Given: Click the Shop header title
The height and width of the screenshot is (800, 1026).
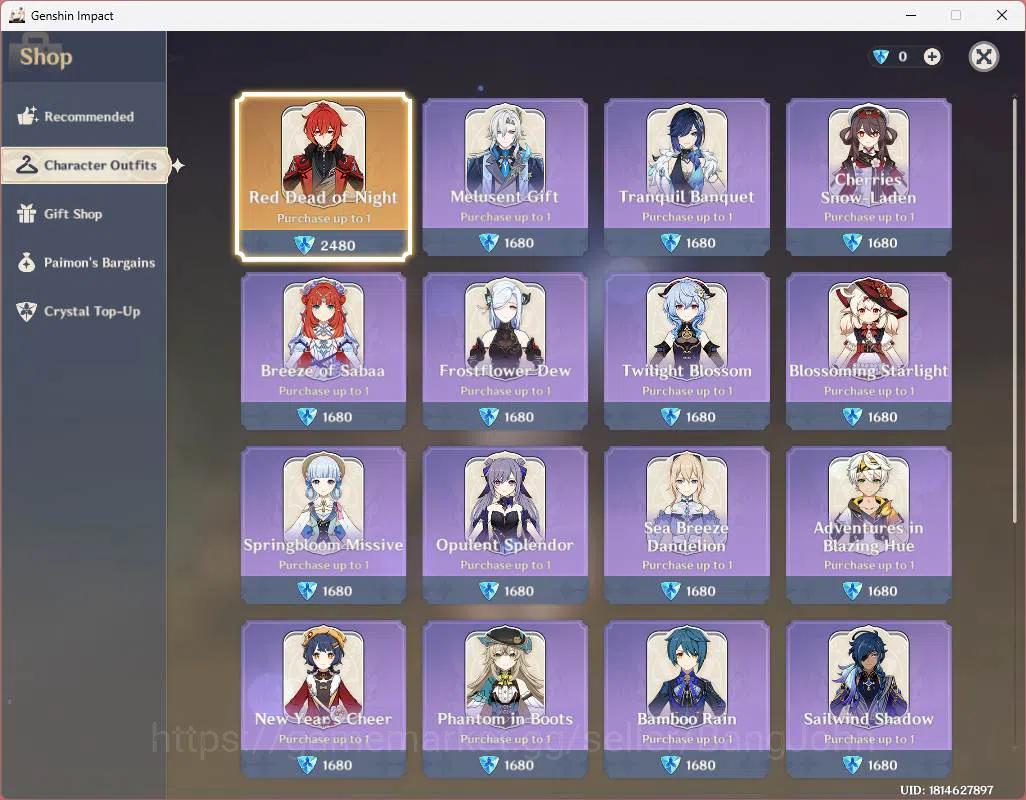Looking at the screenshot, I should point(46,57).
